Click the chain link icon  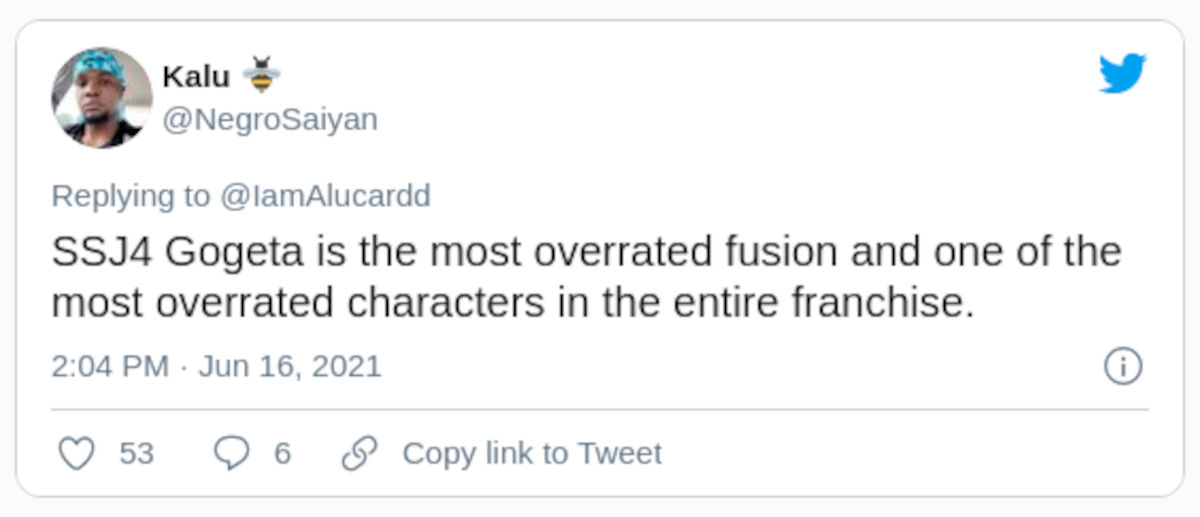tap(358, 454)
